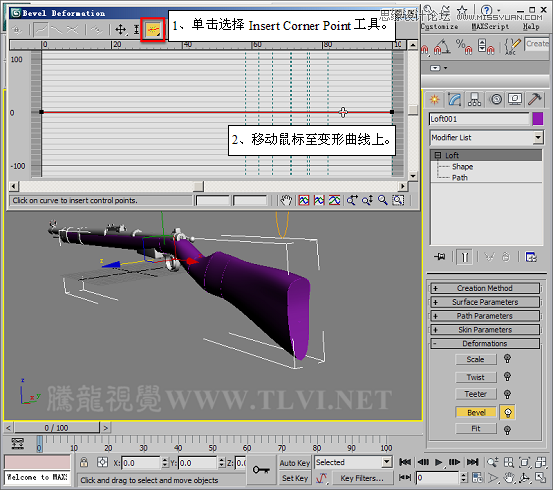
Task: Collapse the Deformations rollout
Action: coord(485,343)
